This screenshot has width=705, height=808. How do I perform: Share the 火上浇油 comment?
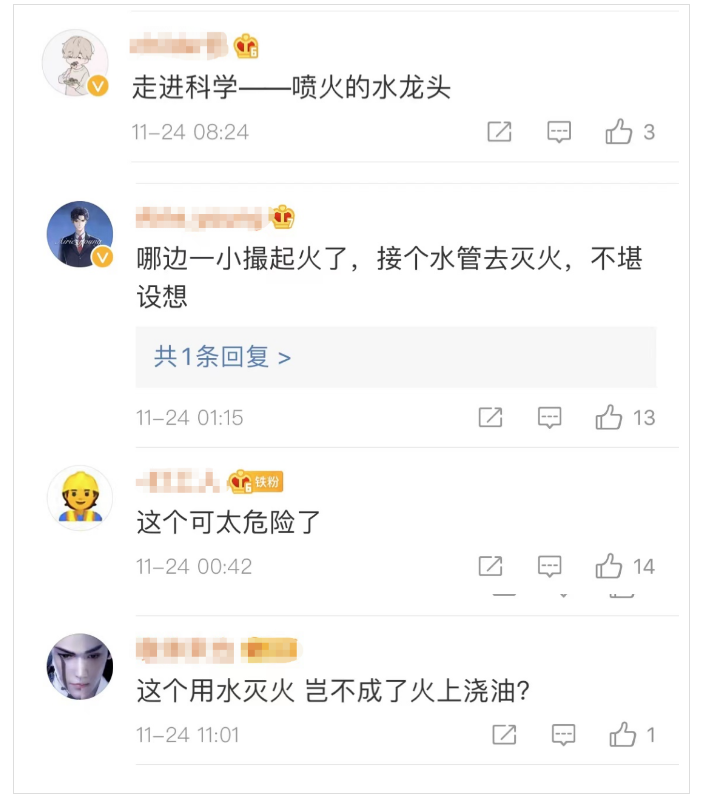tap(504, 736)
